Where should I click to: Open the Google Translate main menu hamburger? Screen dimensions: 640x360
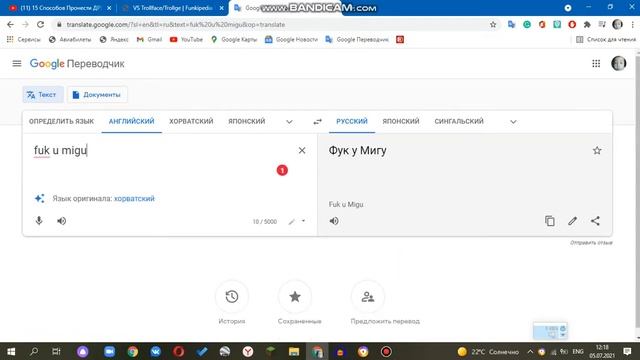point(17,63)
